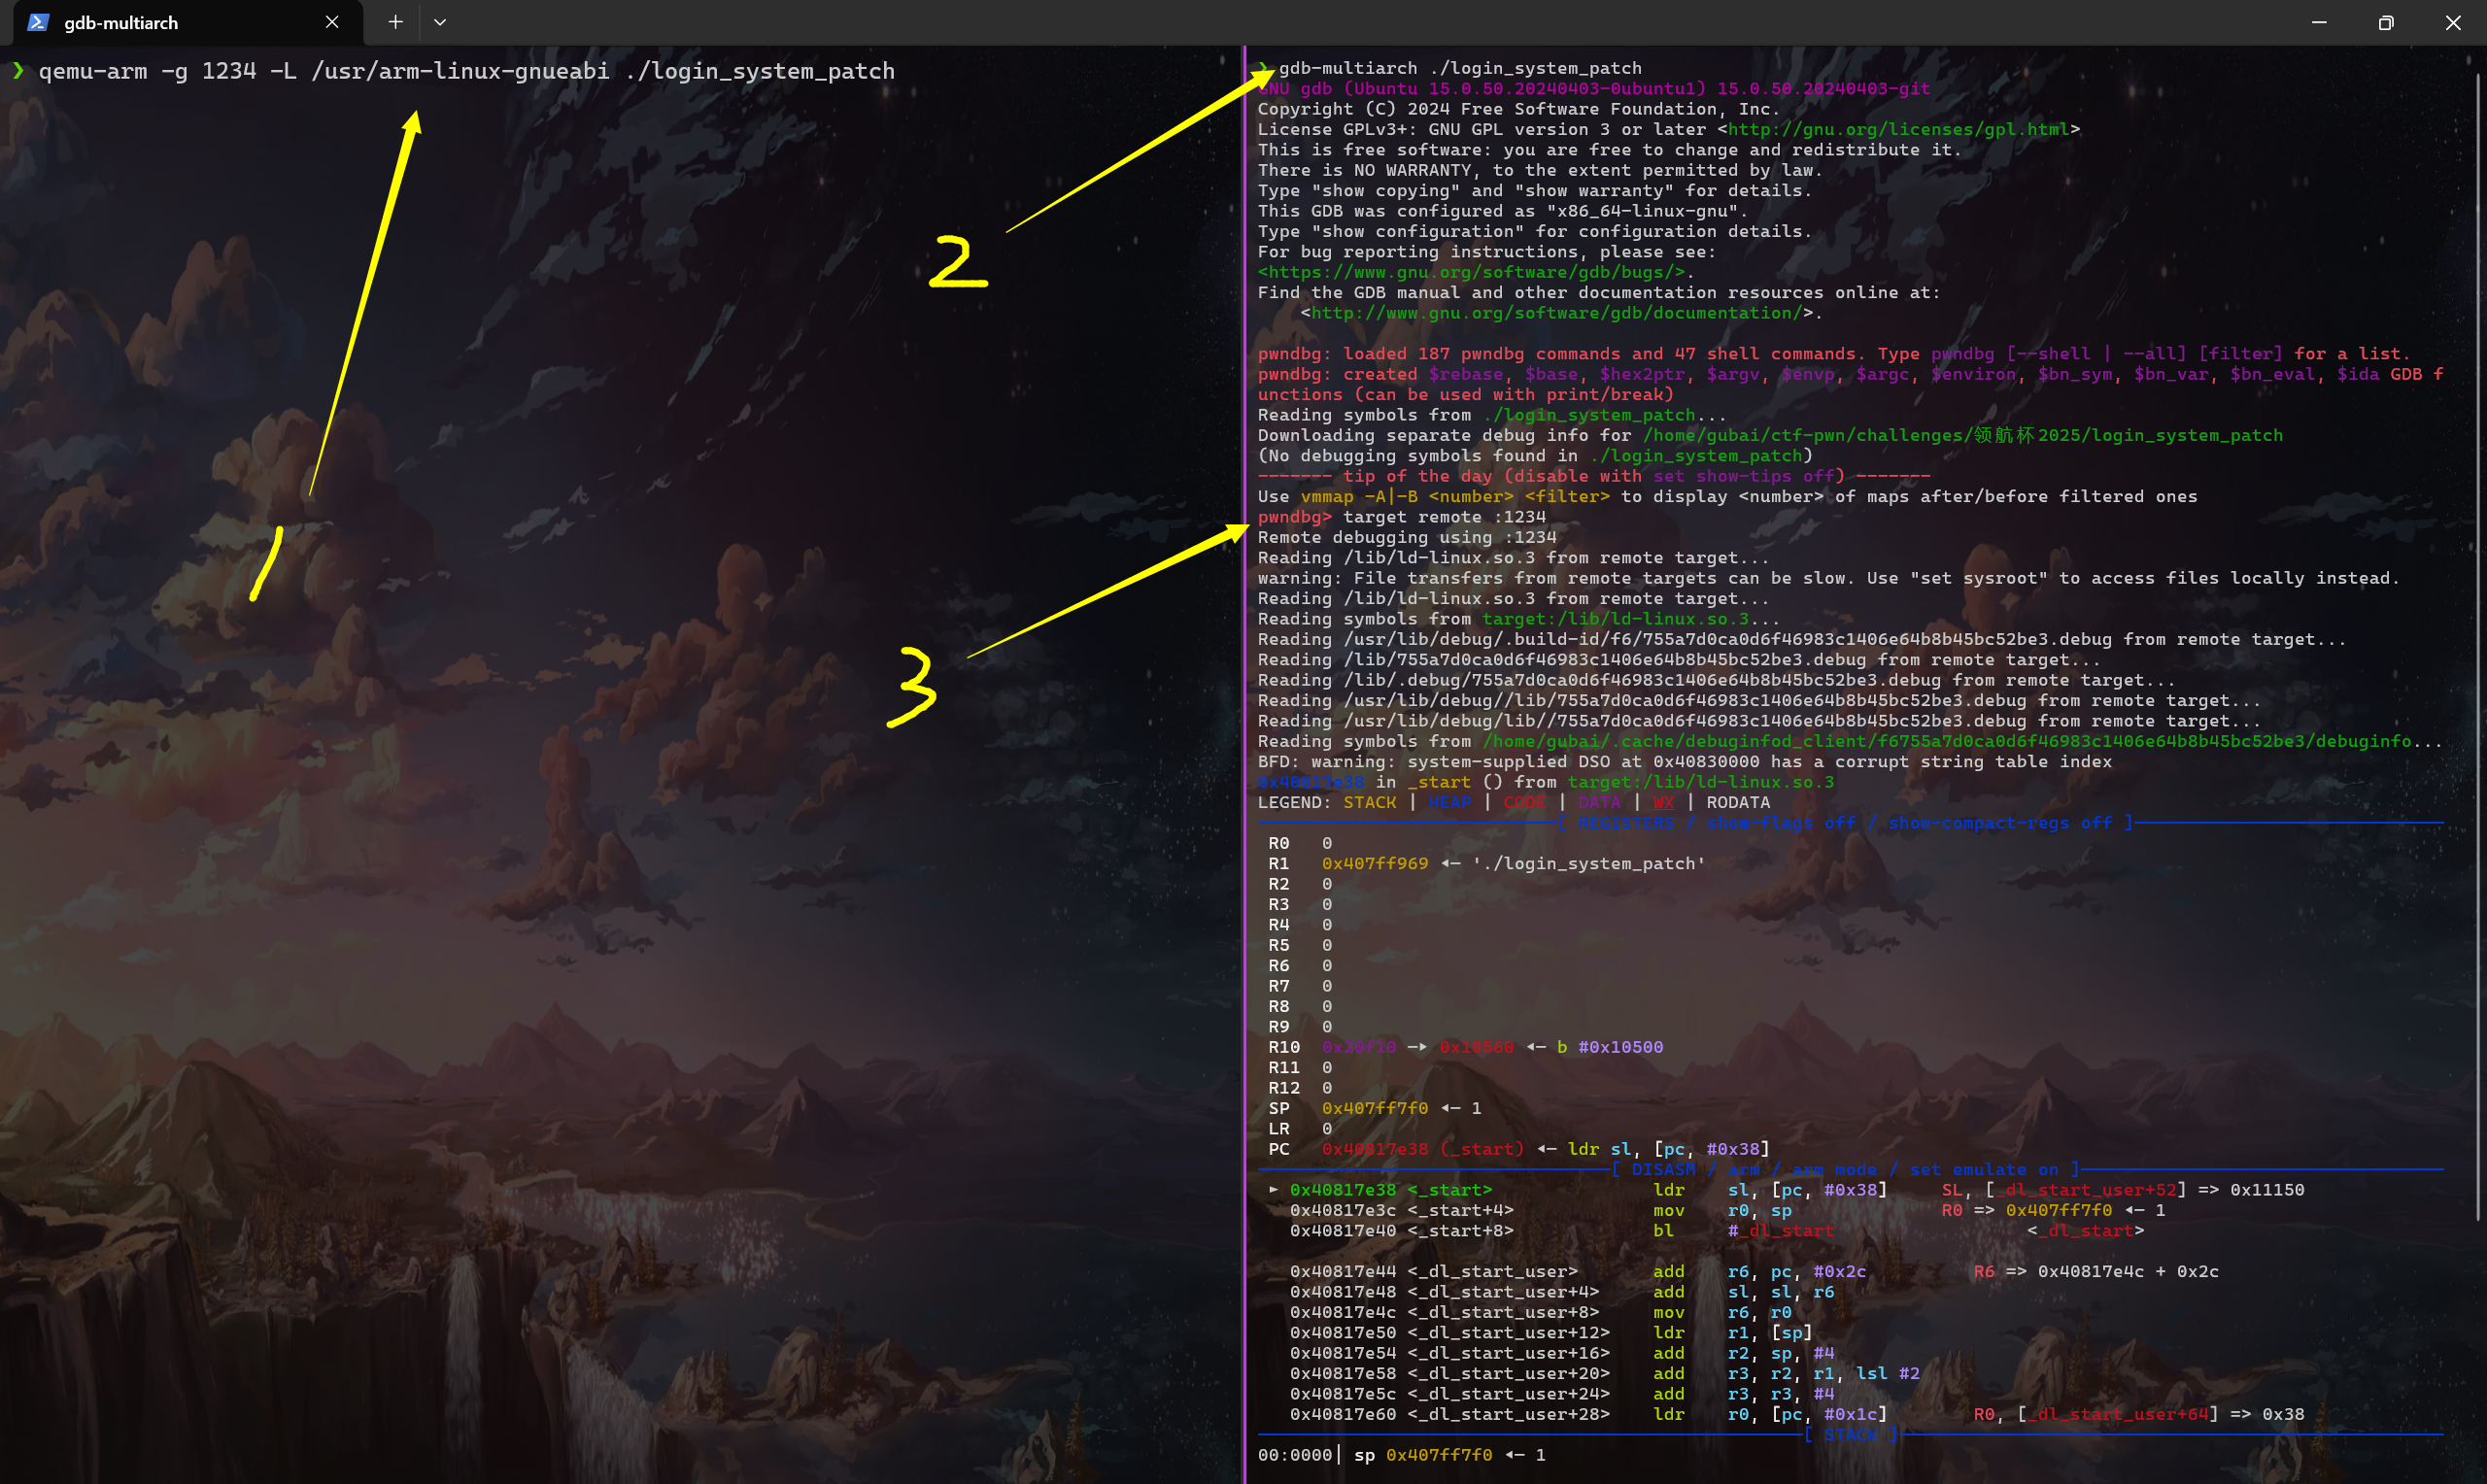Screen dimensions: 2487x1484
Task: Open the GDB documentation URL
Action: tap(1557, 313)
